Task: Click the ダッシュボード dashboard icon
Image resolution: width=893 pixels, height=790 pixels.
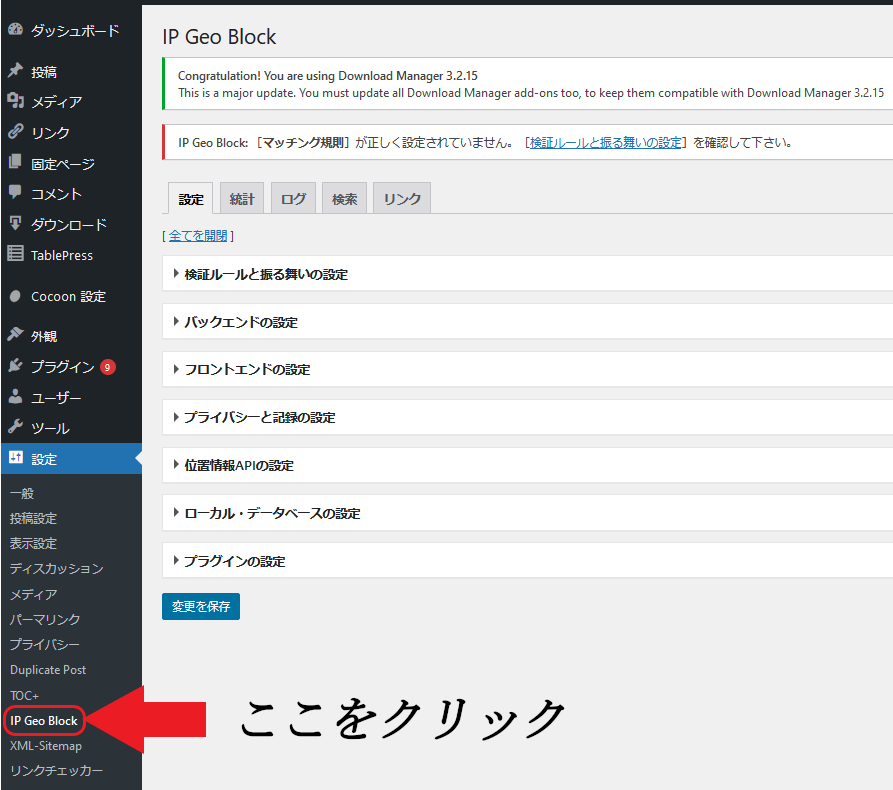Action: [x=15, y=29]
